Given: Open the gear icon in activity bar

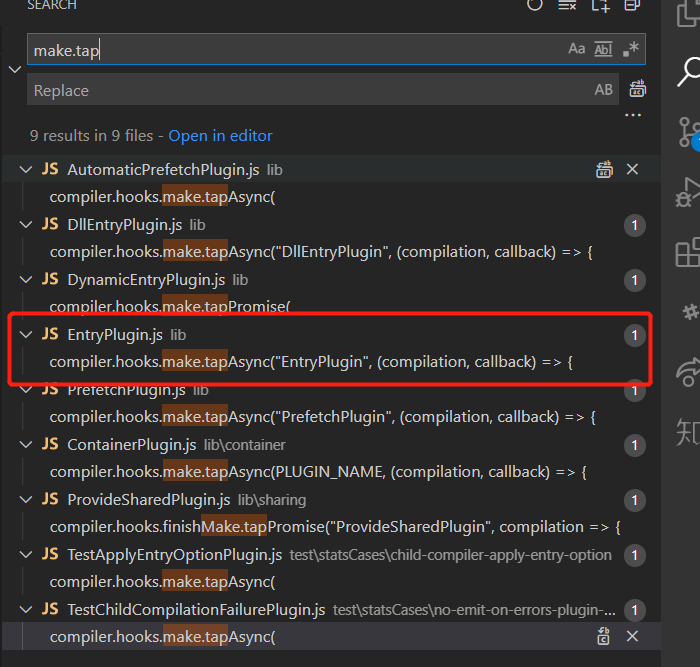Looking at the screenshot, I should (691, 312).
